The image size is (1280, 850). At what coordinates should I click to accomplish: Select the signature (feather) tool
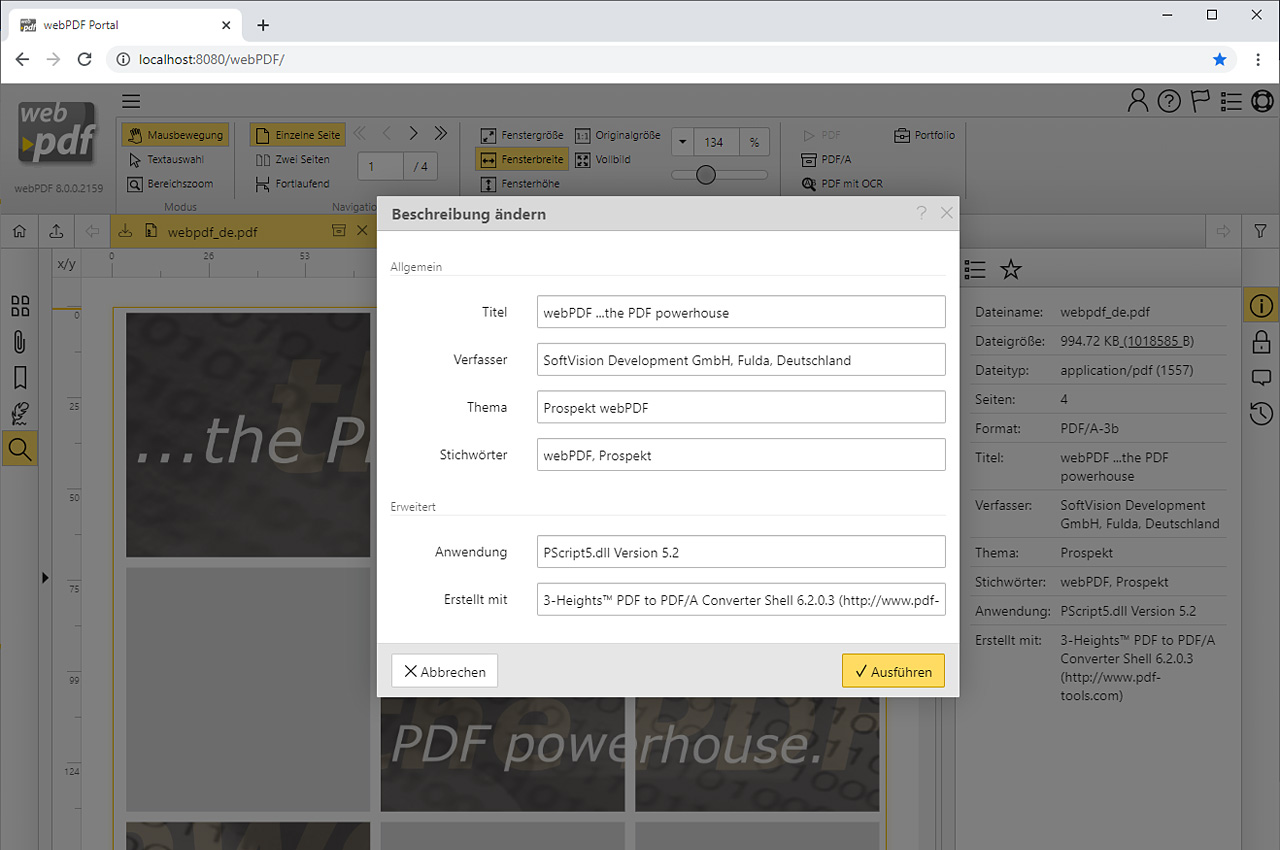point(20,413)
